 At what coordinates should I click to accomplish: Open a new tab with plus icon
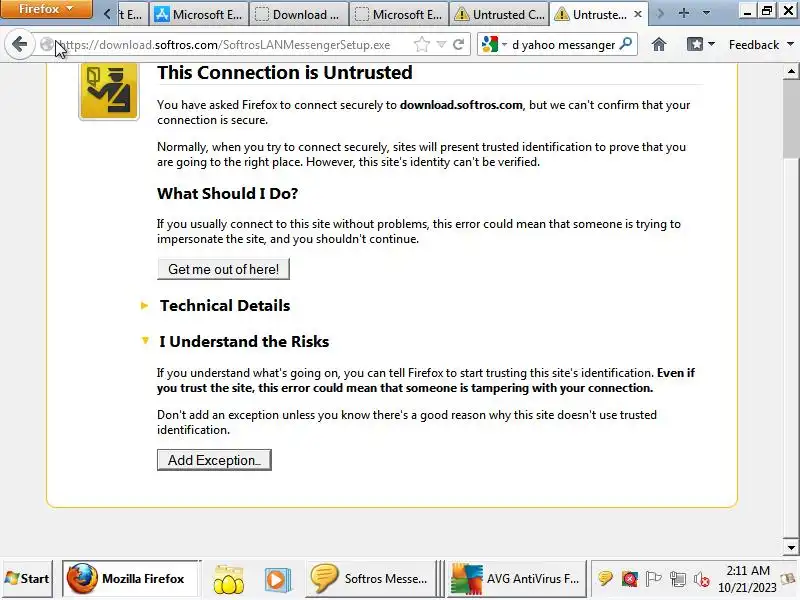[x=684, y=13]
